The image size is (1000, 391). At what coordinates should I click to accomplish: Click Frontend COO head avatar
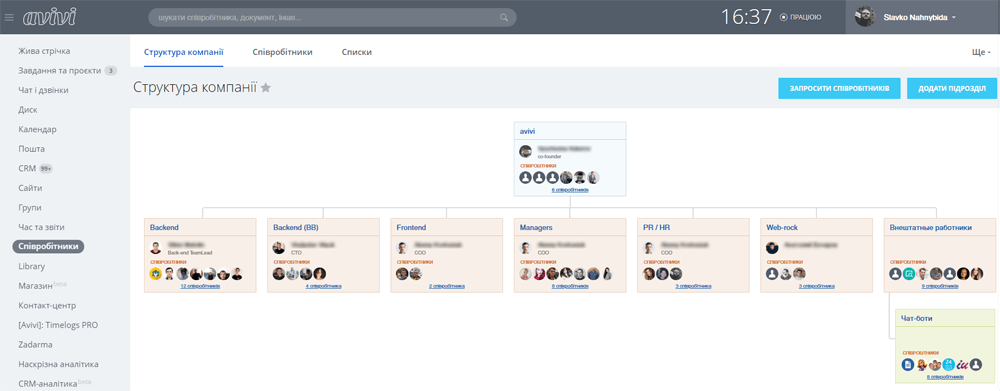coord(402,248)
